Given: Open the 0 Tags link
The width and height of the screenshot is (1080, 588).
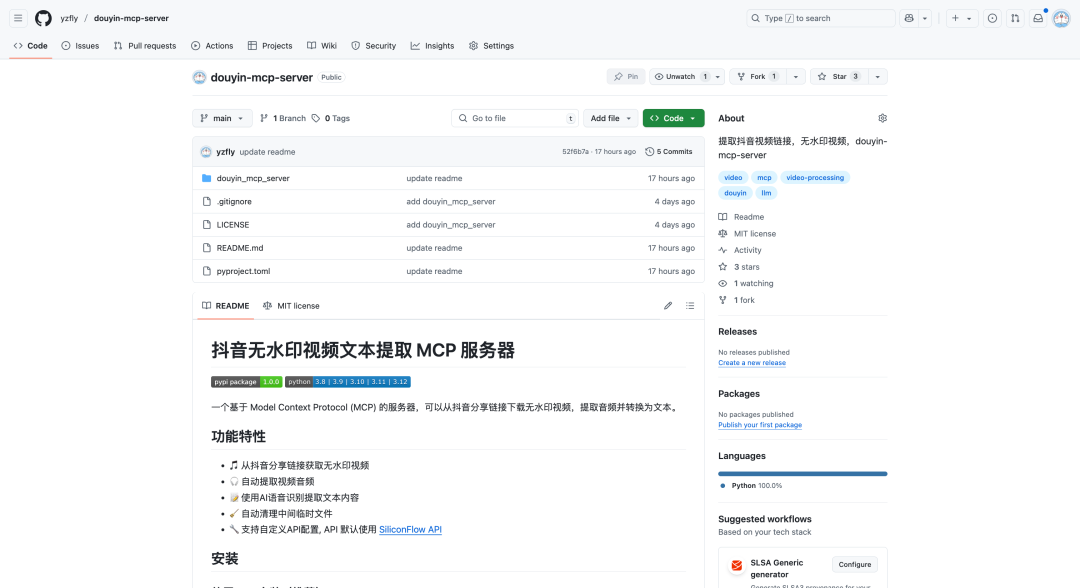Looking at the screenshot, I should point(331,118).
